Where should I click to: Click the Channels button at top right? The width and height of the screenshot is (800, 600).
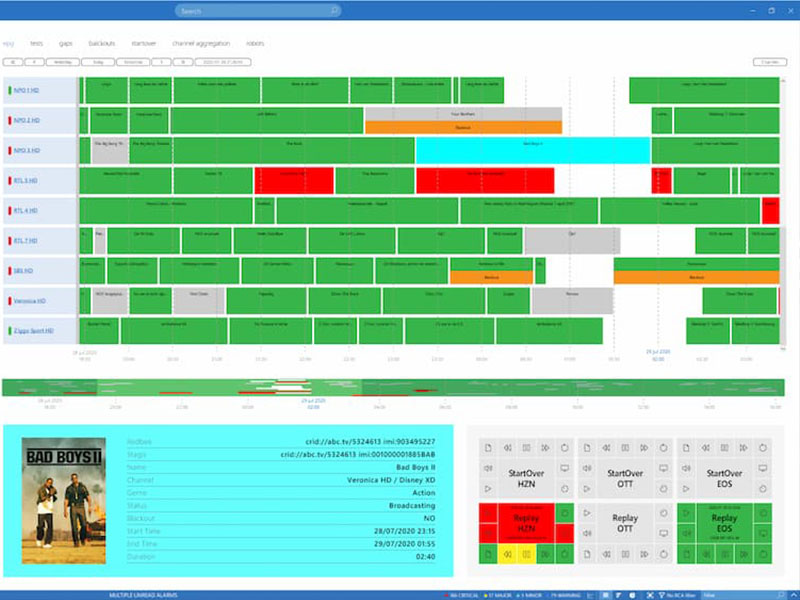770,62
